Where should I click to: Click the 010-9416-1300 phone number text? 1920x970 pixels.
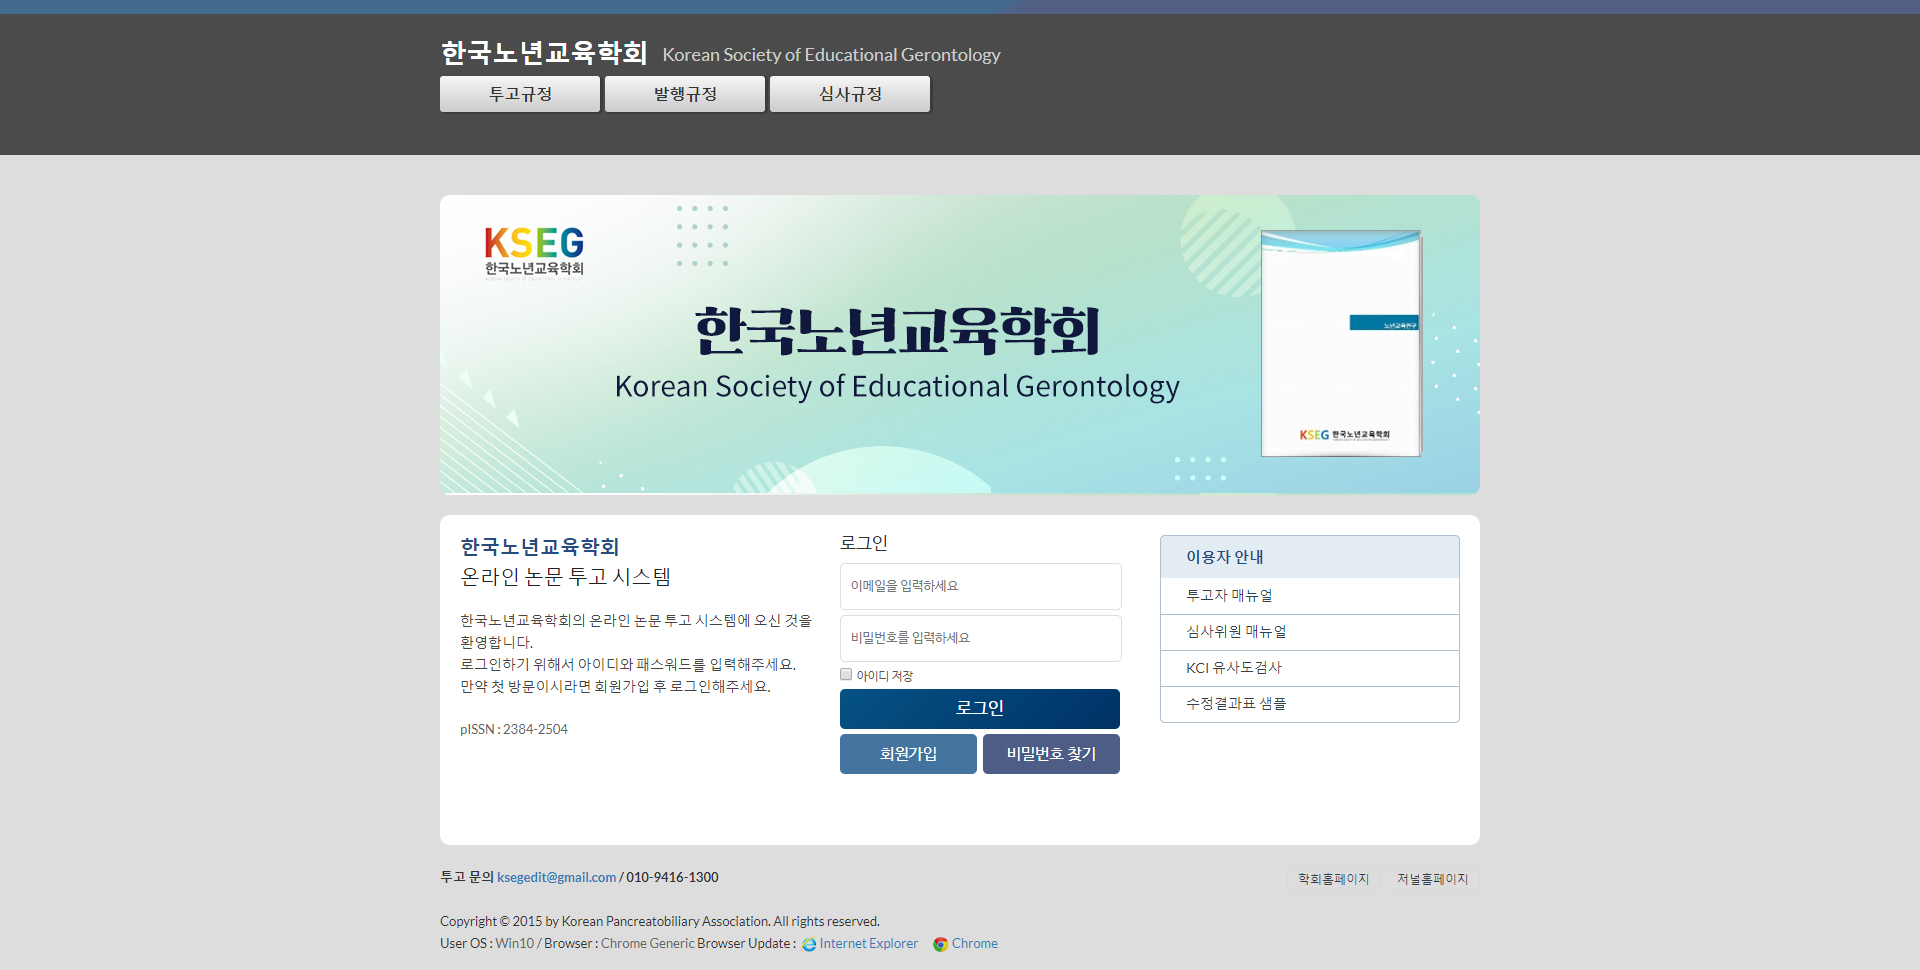pyautogui.click(x=672, y=877)
